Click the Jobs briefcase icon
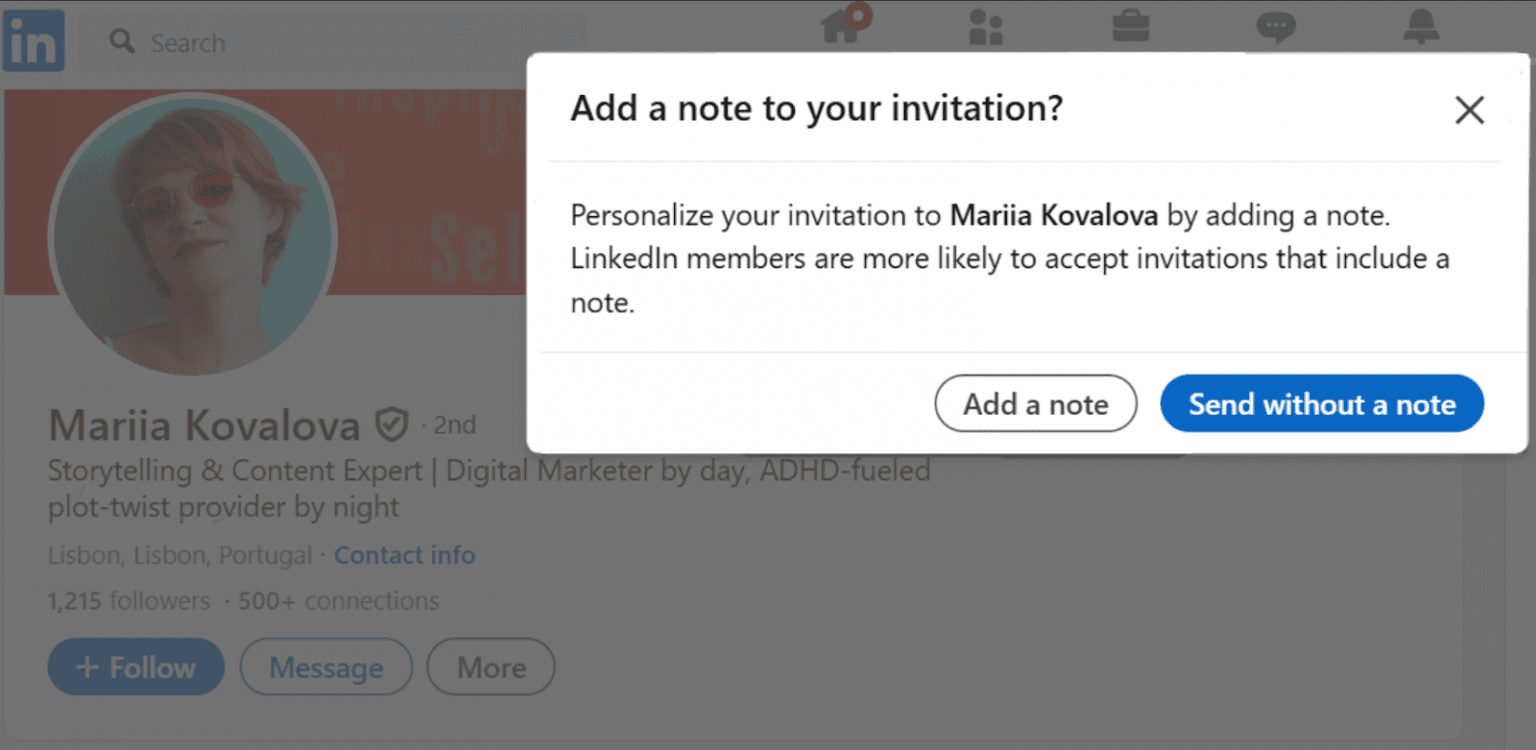The image size is (1536, 750). [x=1131, y=28]
